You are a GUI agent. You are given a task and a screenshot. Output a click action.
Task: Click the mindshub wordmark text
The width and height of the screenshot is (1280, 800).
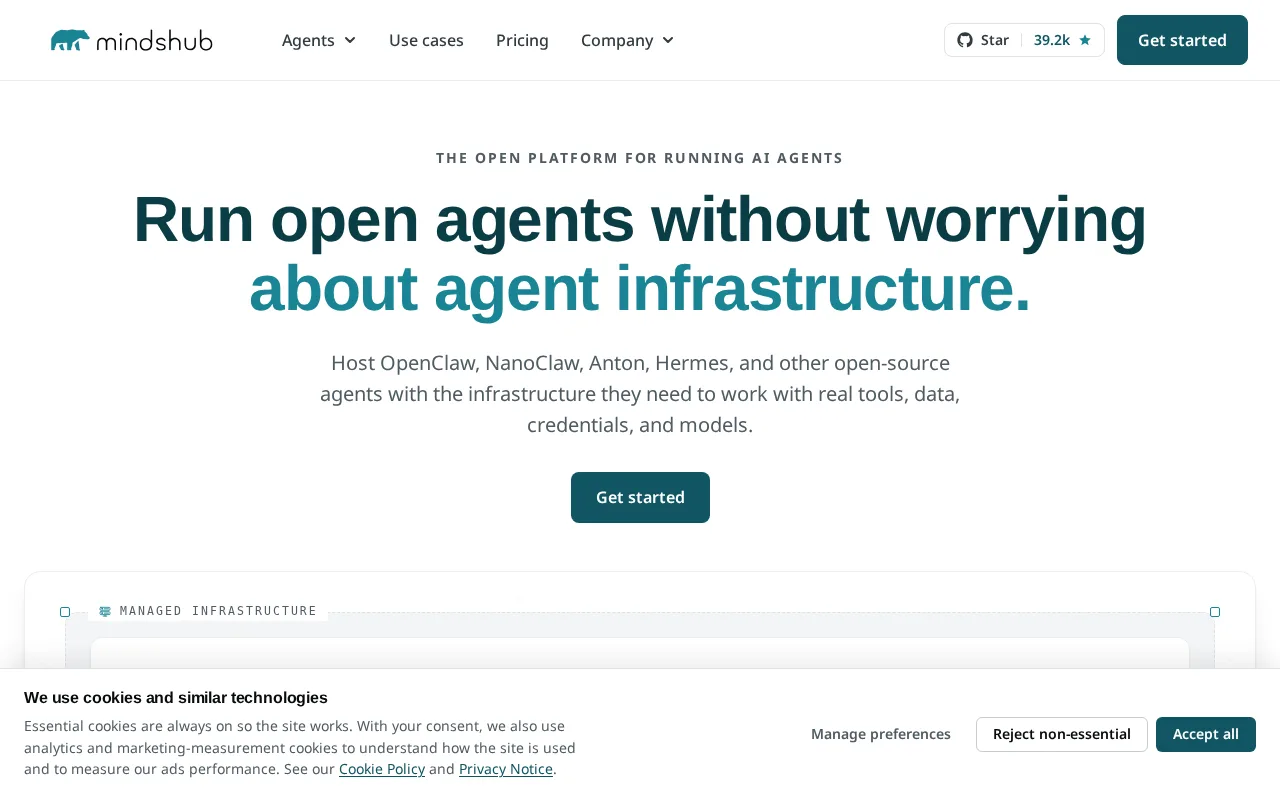pos(155,40)
